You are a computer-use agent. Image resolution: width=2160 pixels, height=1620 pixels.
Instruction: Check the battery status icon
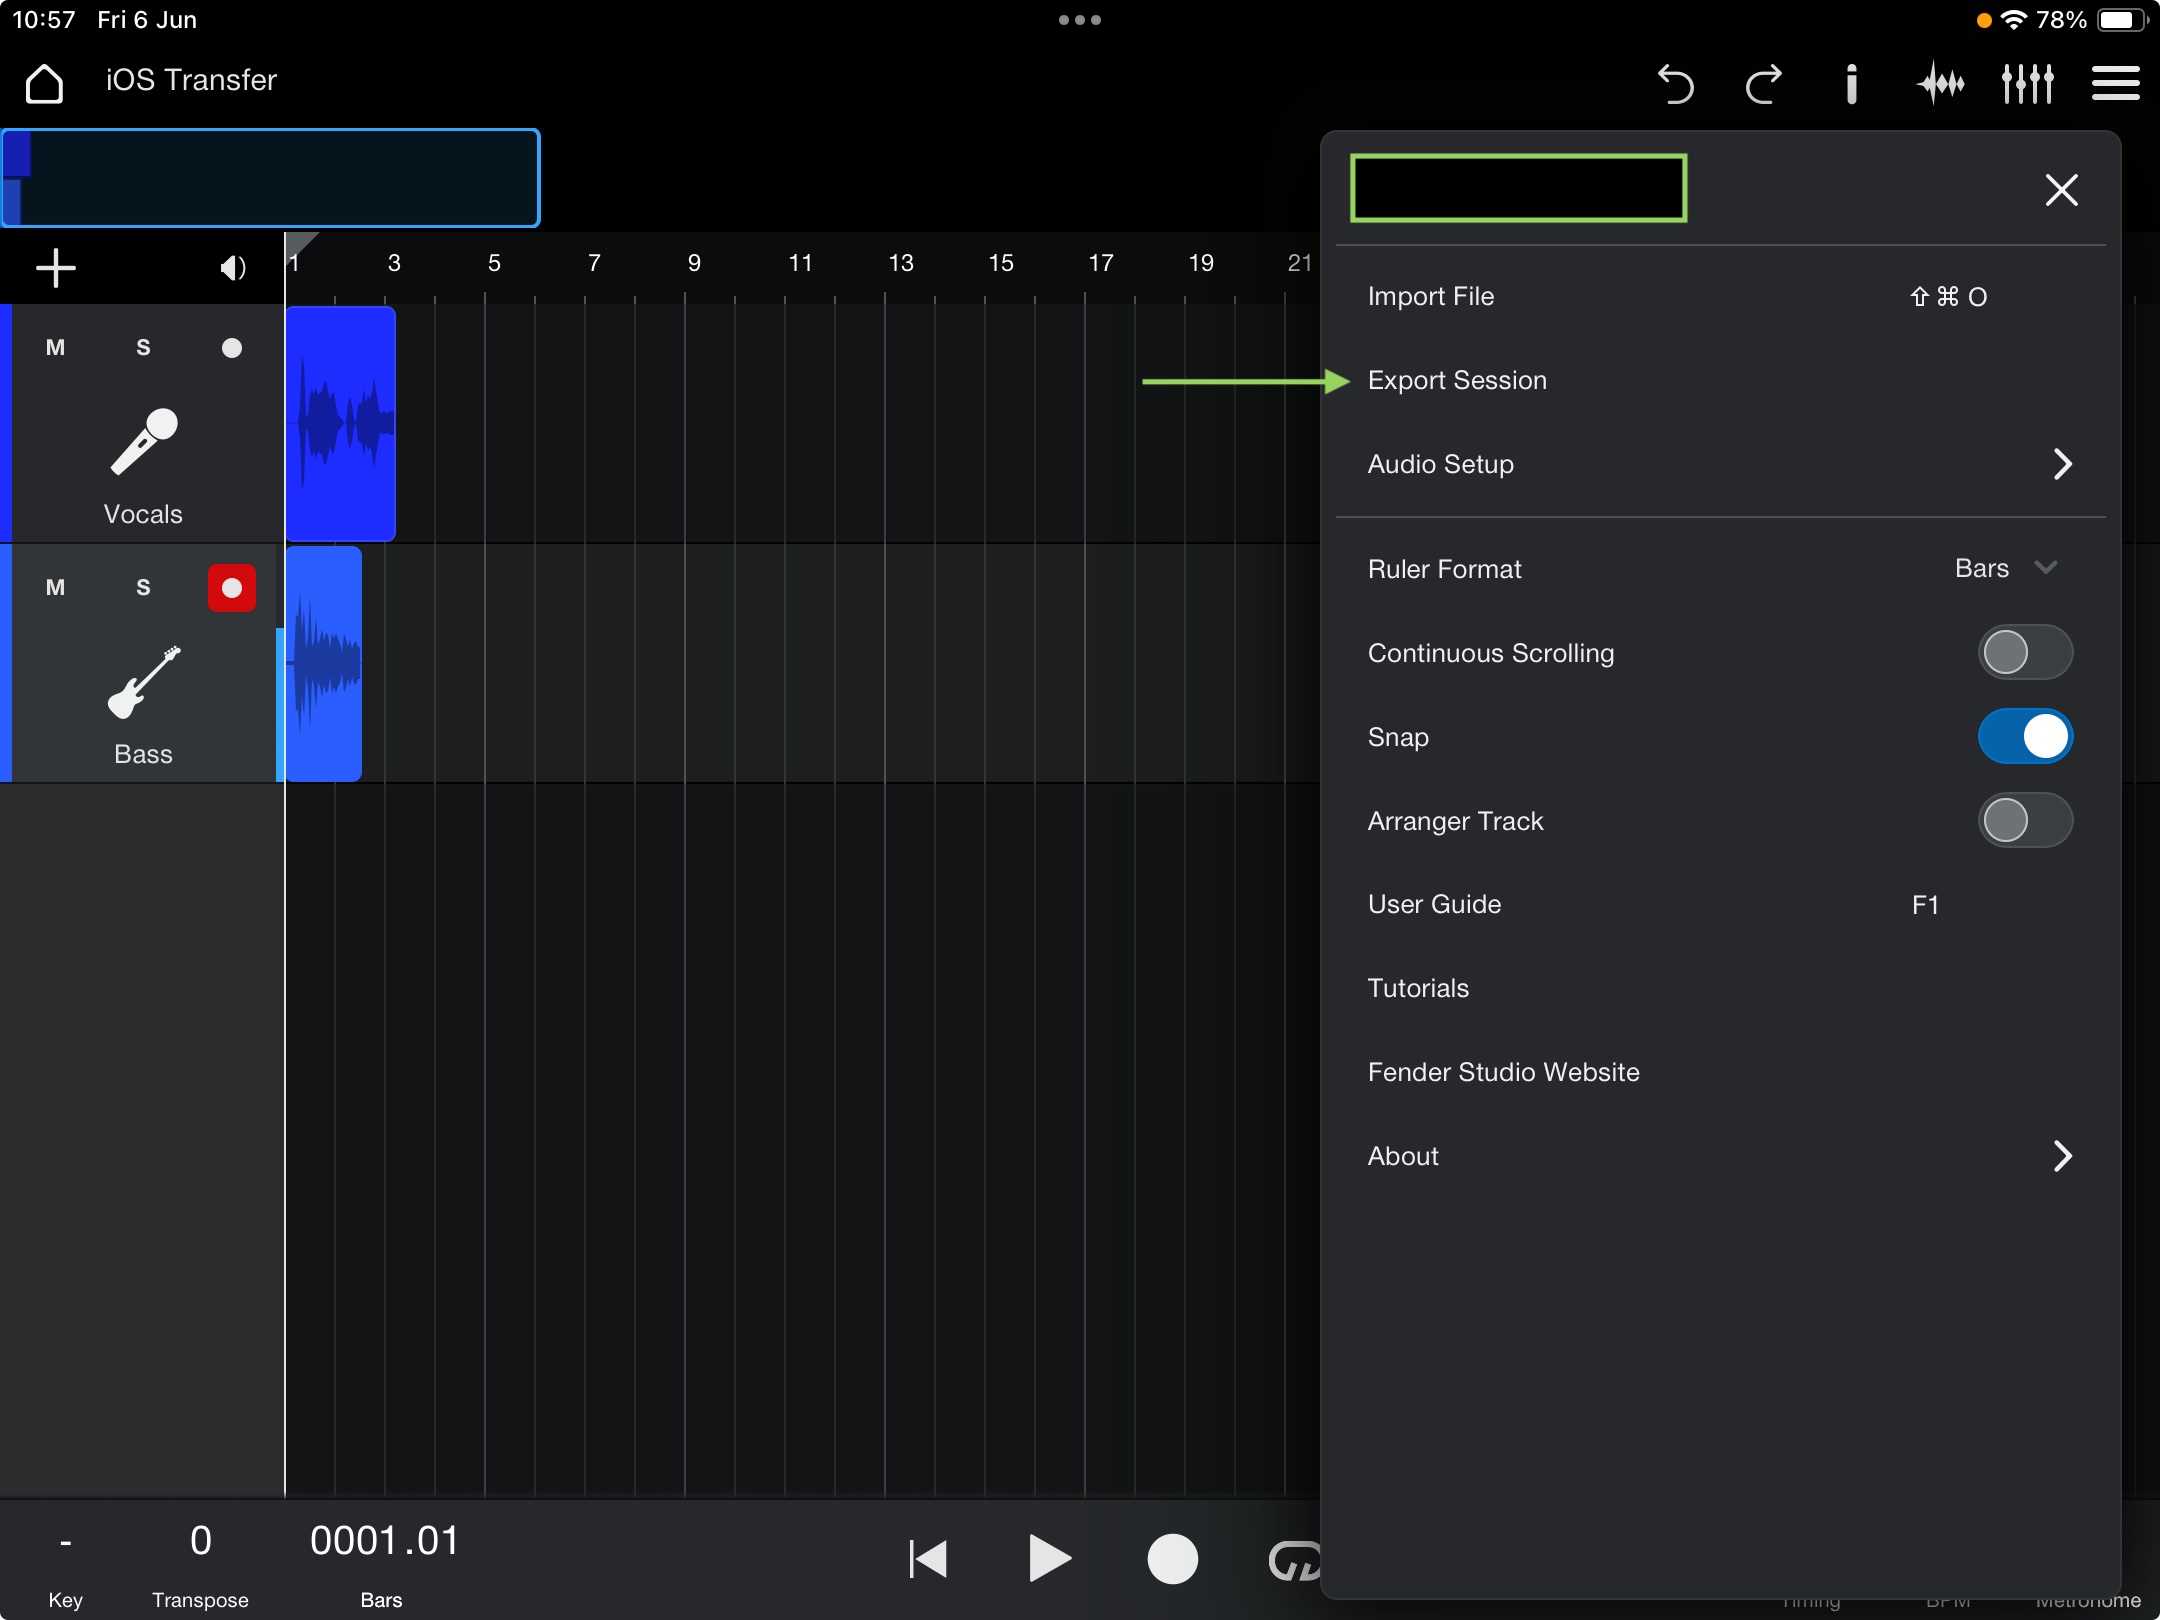2123,20
